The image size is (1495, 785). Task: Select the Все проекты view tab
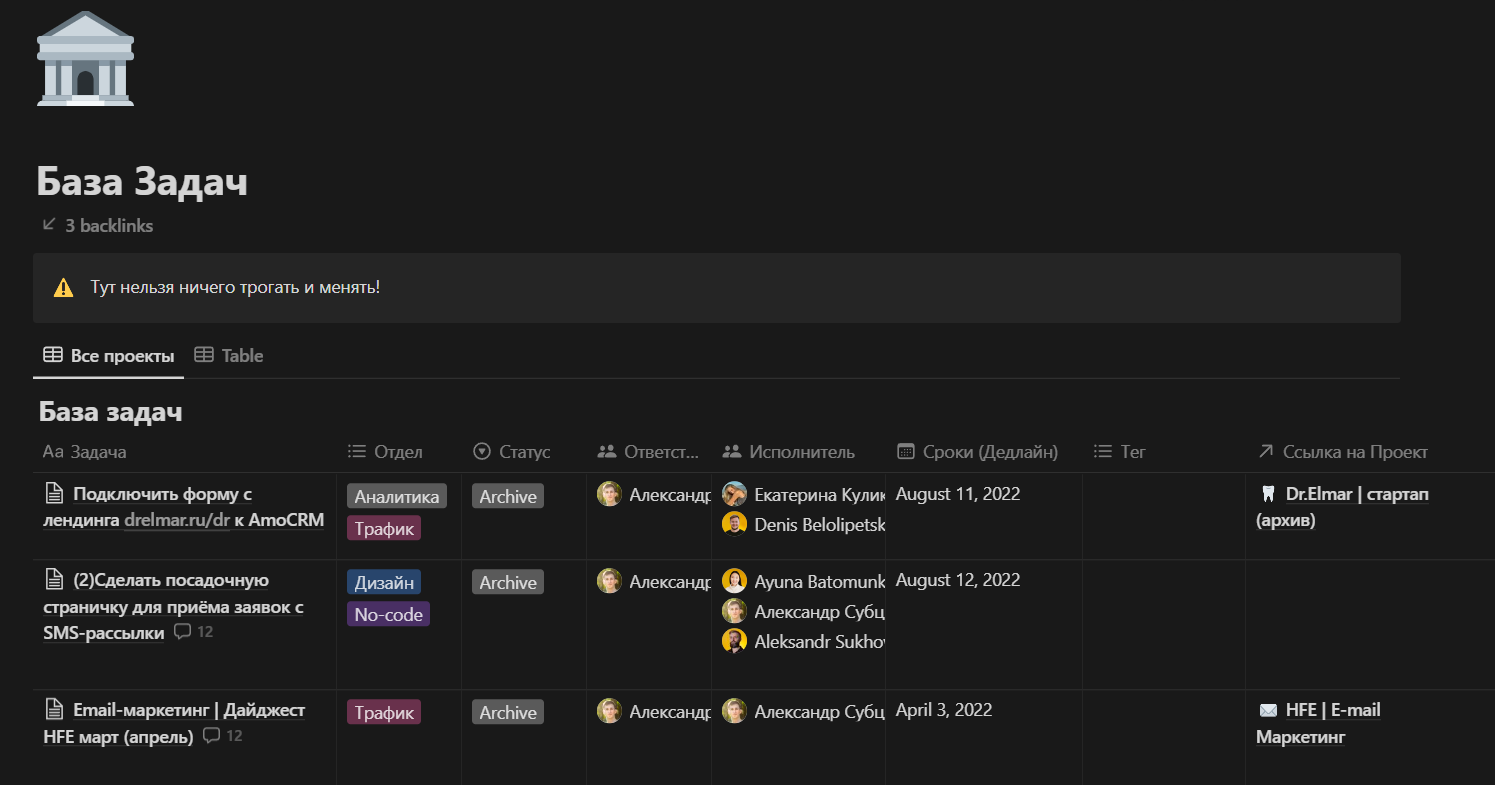[x=109, y=356]
